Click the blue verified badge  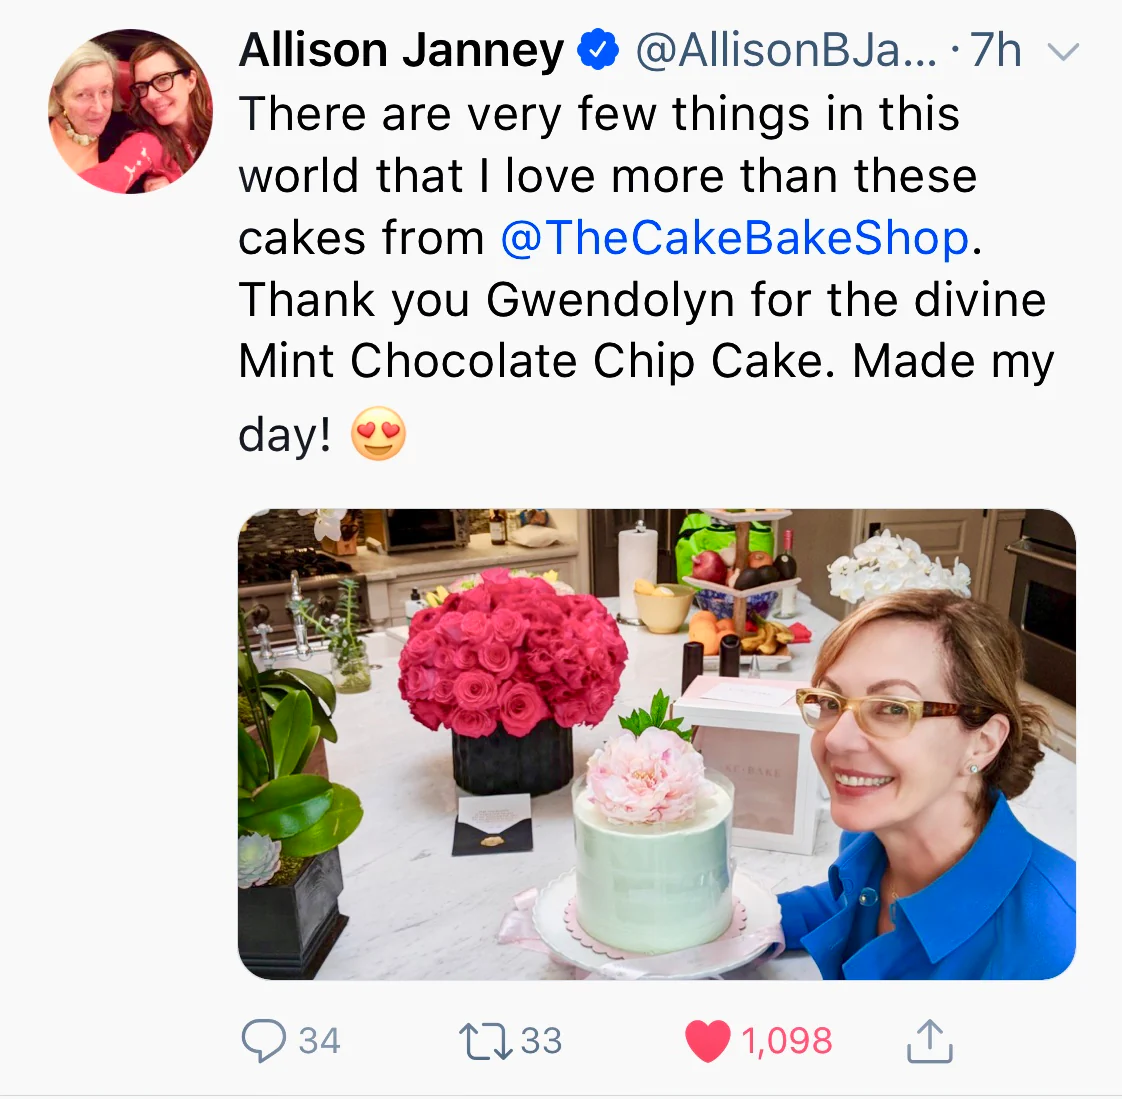(x=597, y=49)
